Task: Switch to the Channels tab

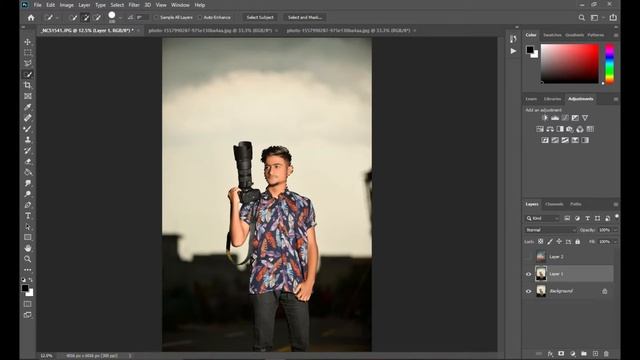Action: [554, 204]
